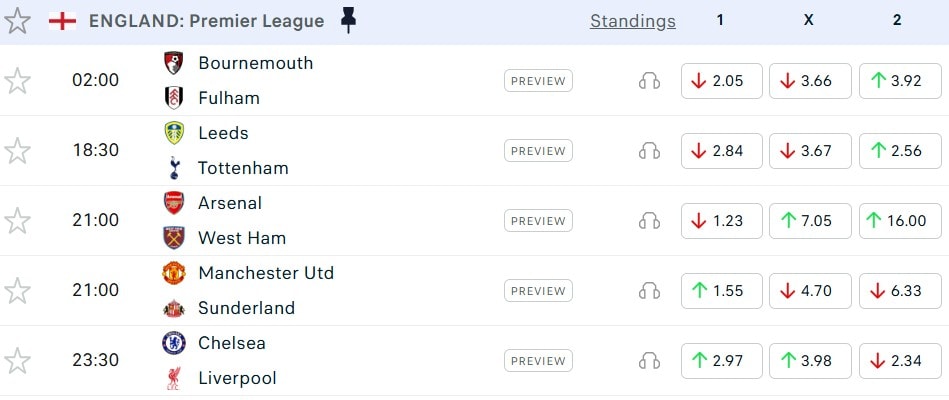Favorite the Premier League with the header star
Screen dimensions: 949x400
pyautogui.click(x=17, y=21)
